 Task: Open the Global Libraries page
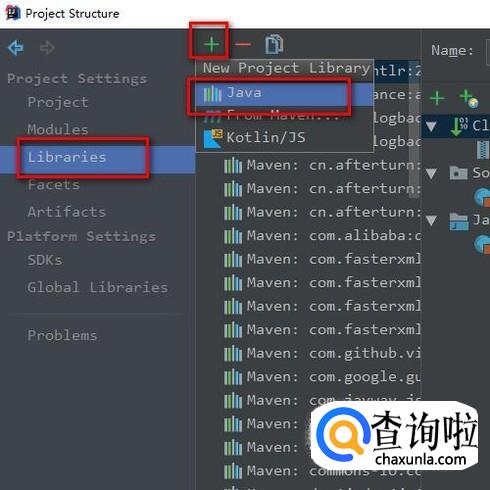click(98, 287)
